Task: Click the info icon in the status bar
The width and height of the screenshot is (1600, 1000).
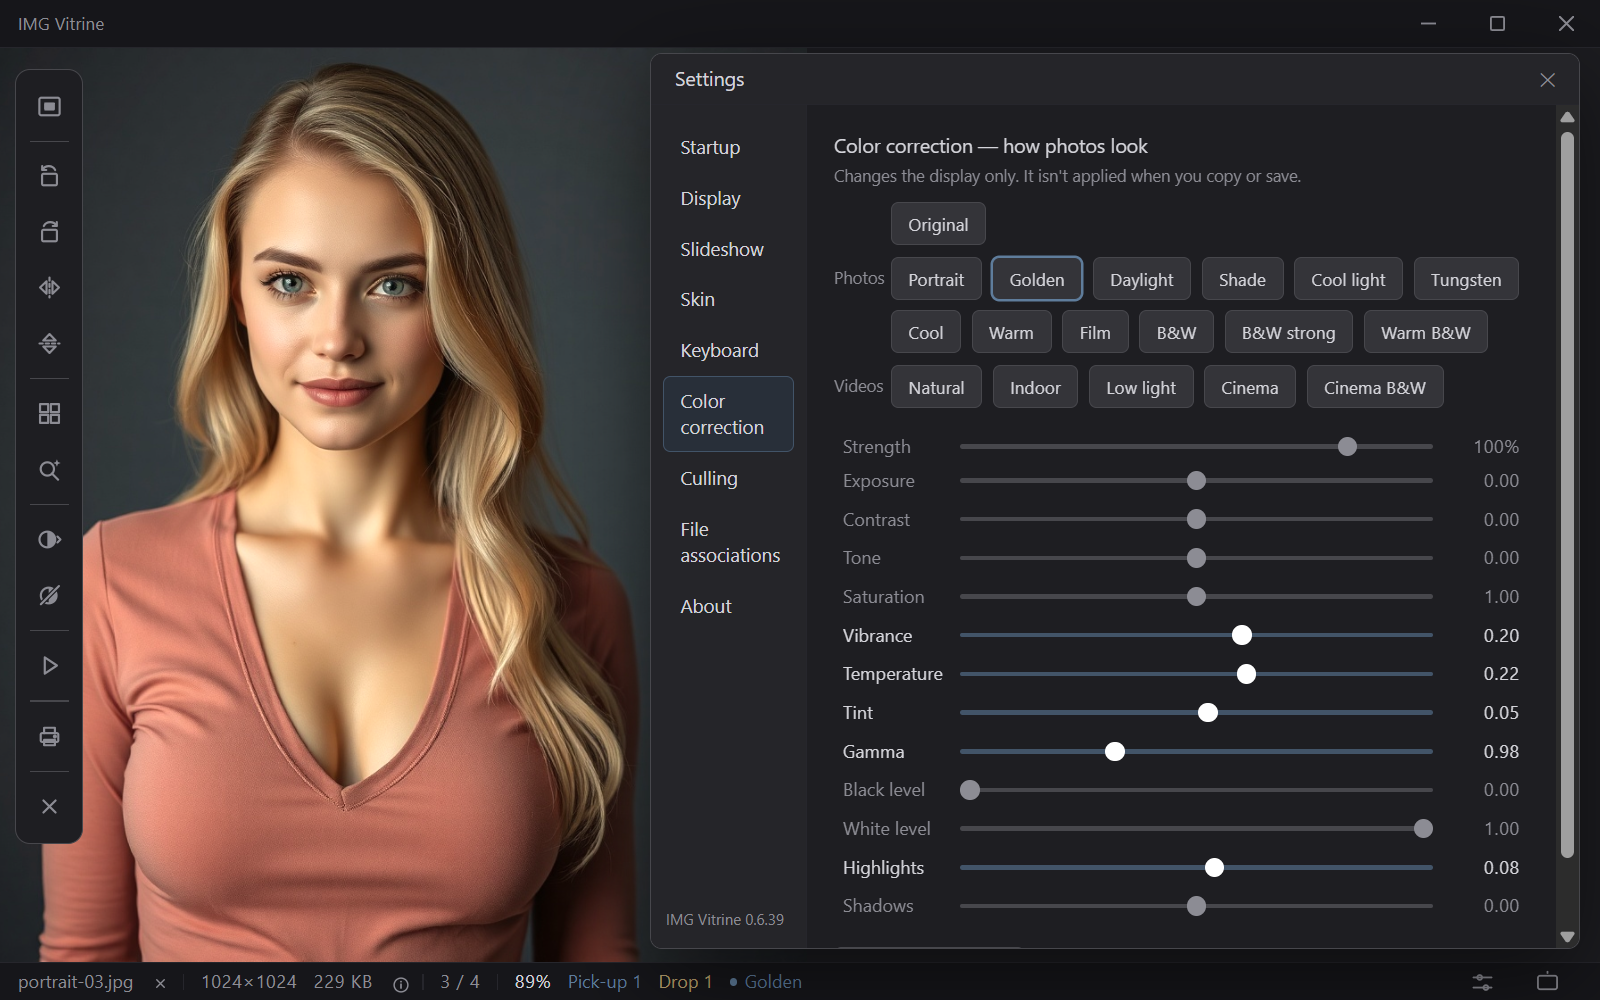Action: [401, 984]
